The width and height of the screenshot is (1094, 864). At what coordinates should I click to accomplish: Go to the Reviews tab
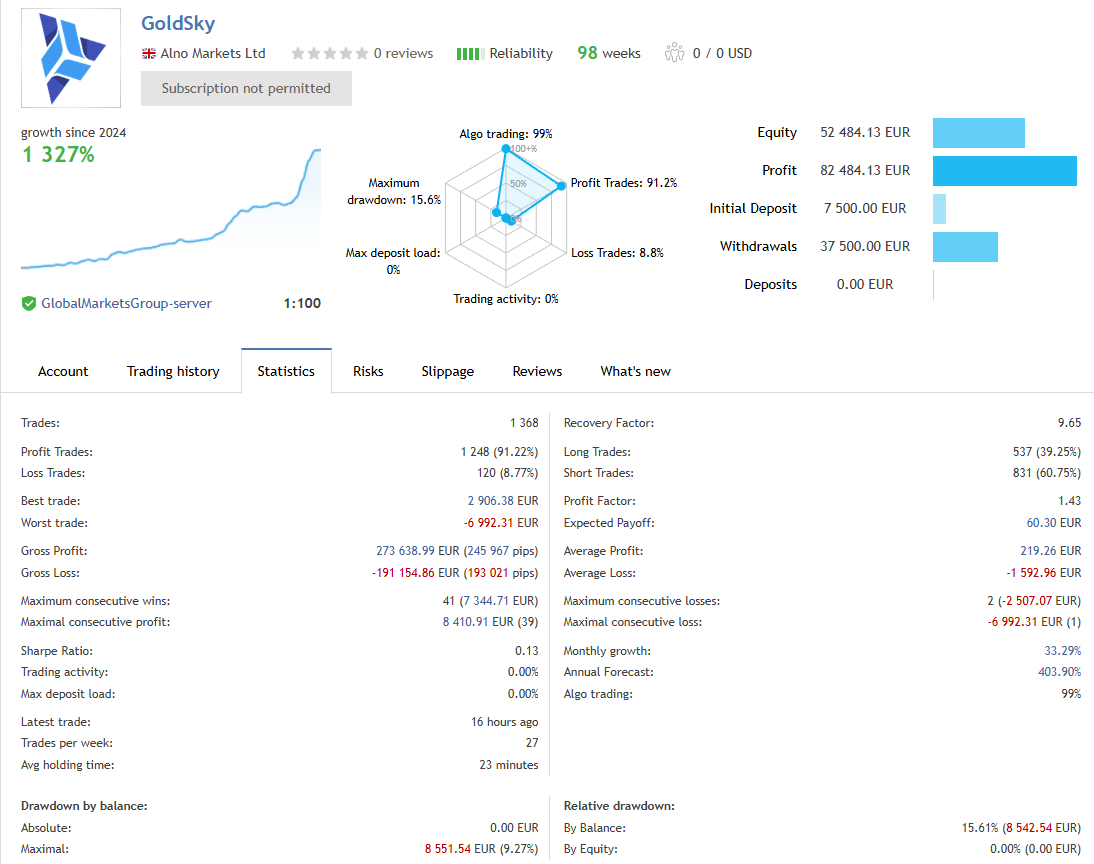537,371
